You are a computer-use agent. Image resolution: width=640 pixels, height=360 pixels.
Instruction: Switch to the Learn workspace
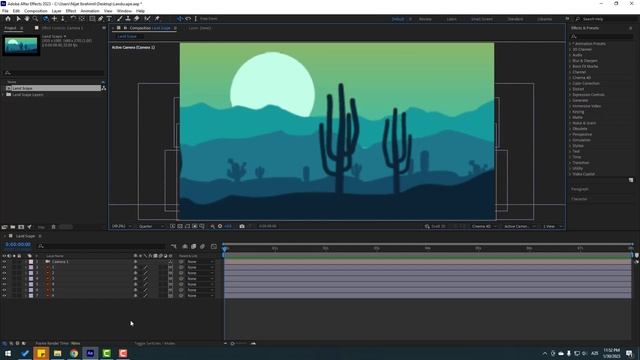pos(451,19)
